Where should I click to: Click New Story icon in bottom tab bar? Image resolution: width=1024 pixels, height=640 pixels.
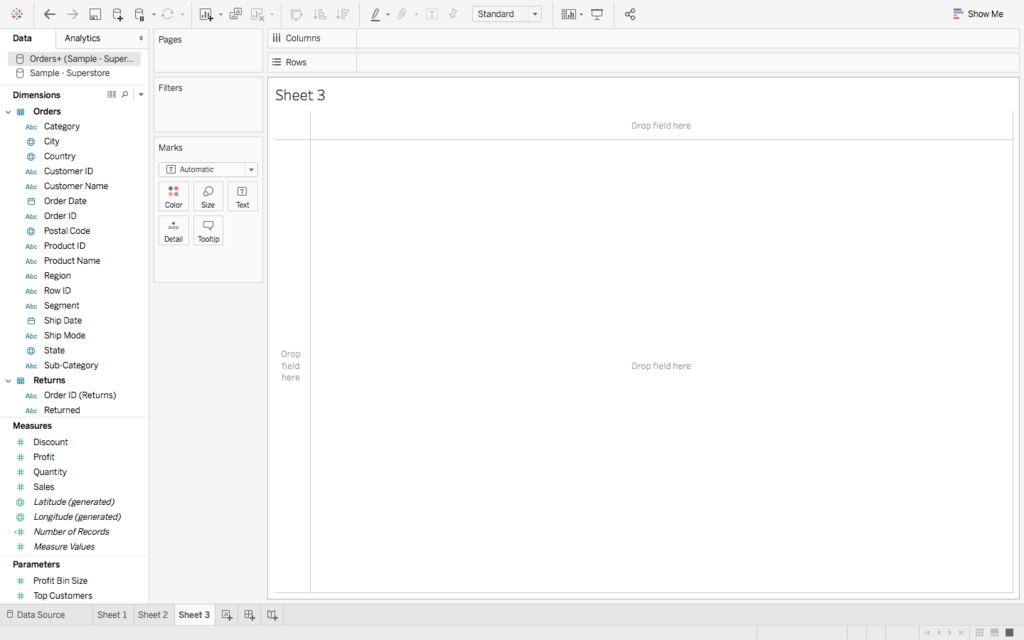(272, 615)
